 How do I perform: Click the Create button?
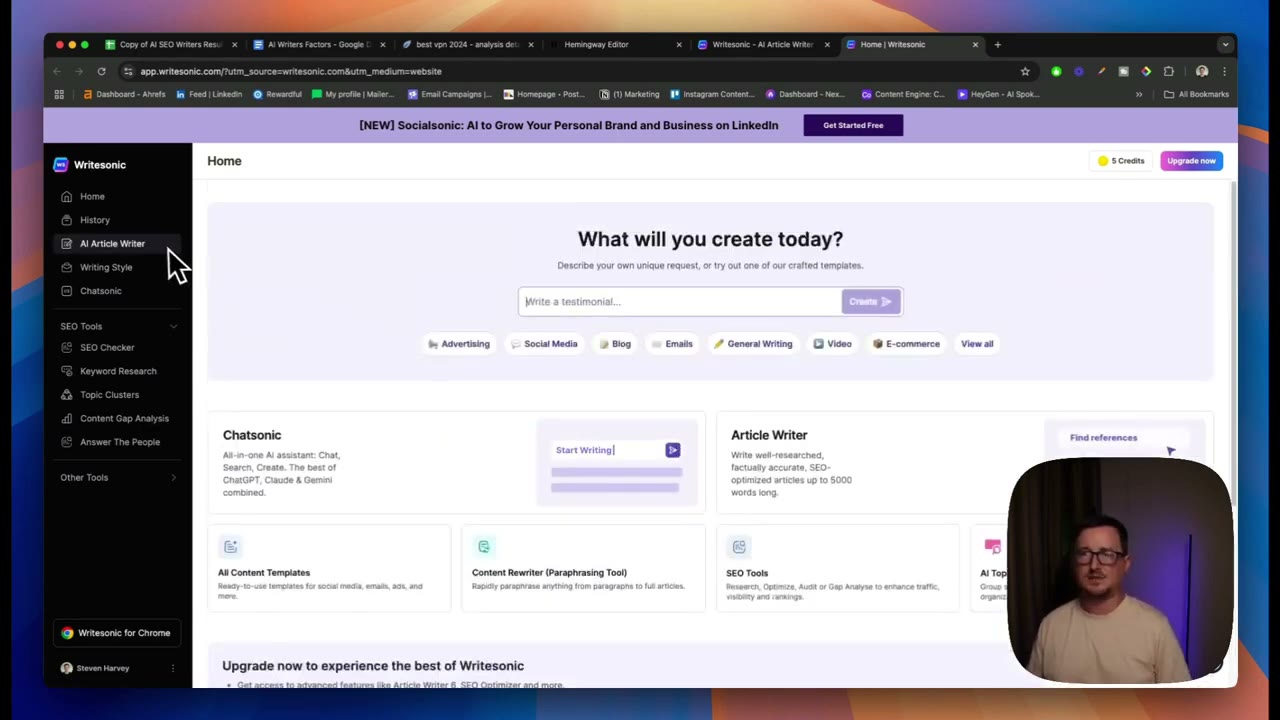tap(870, 302)
